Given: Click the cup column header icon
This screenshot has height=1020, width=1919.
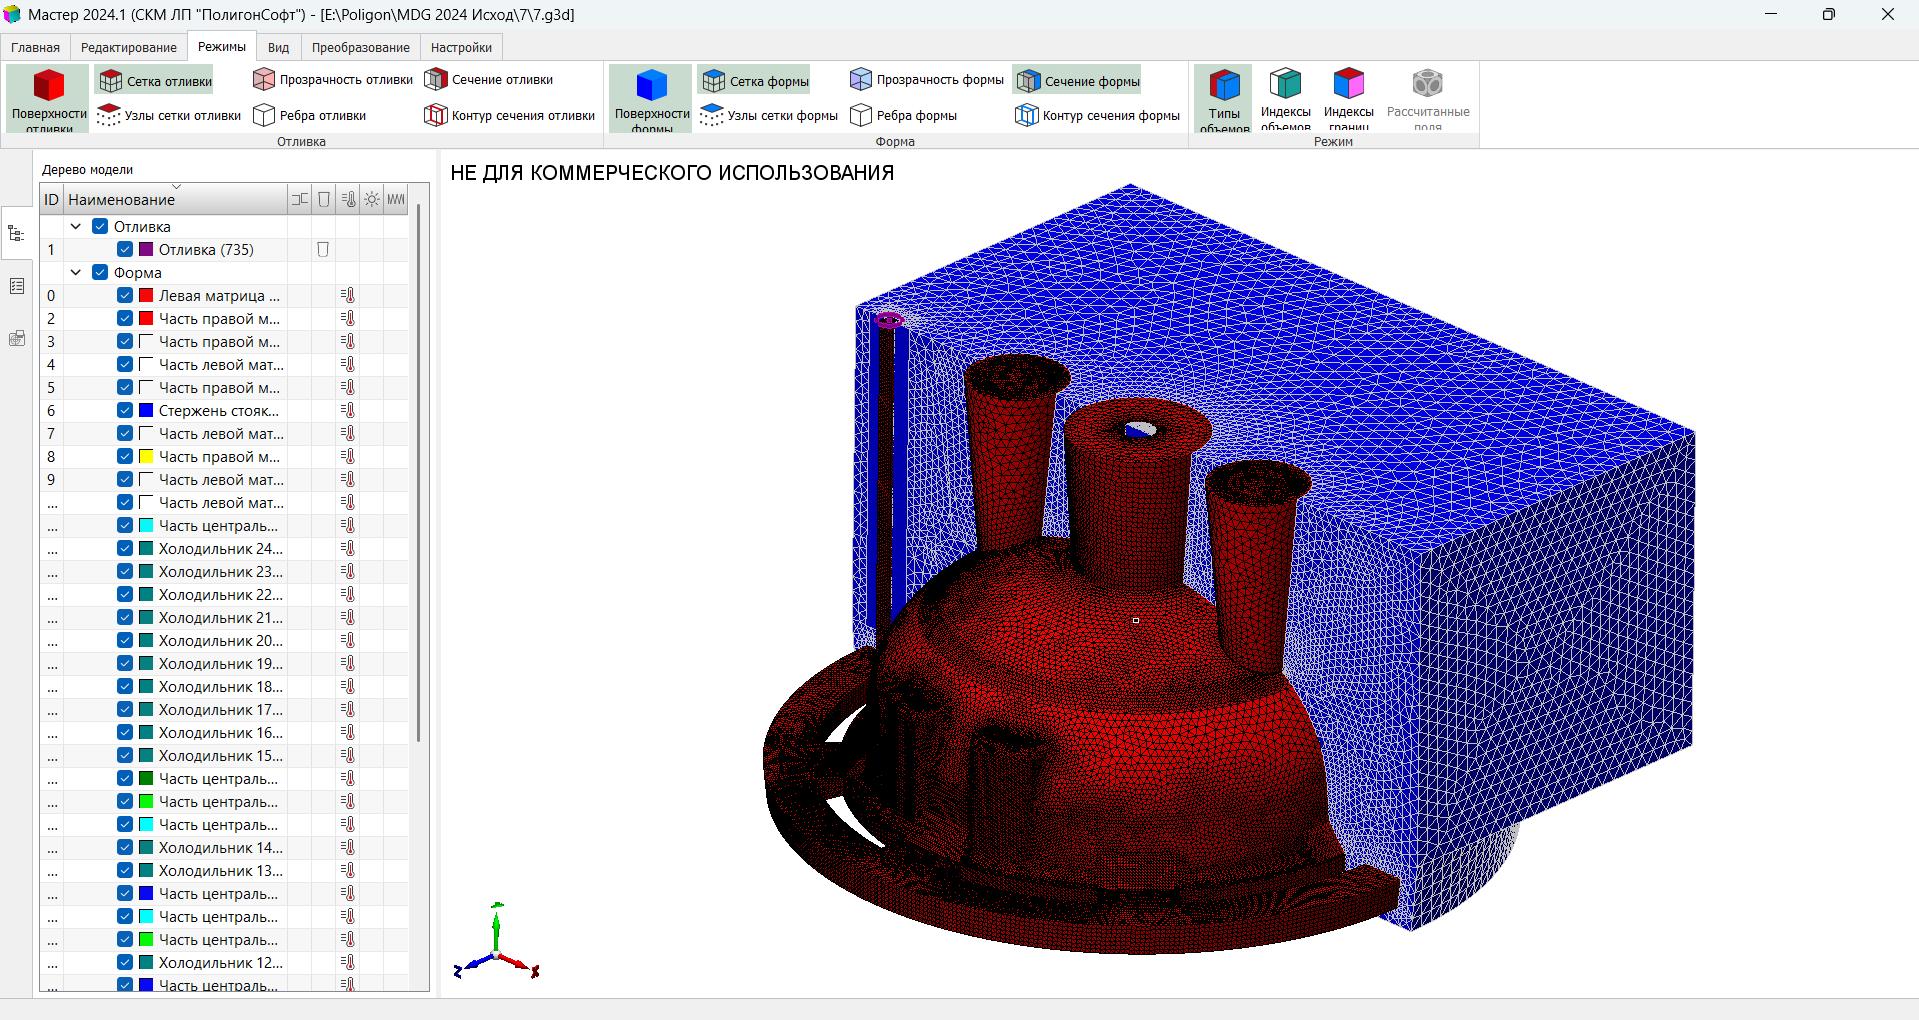Looking at the screenshot, I should pos(324,199).
